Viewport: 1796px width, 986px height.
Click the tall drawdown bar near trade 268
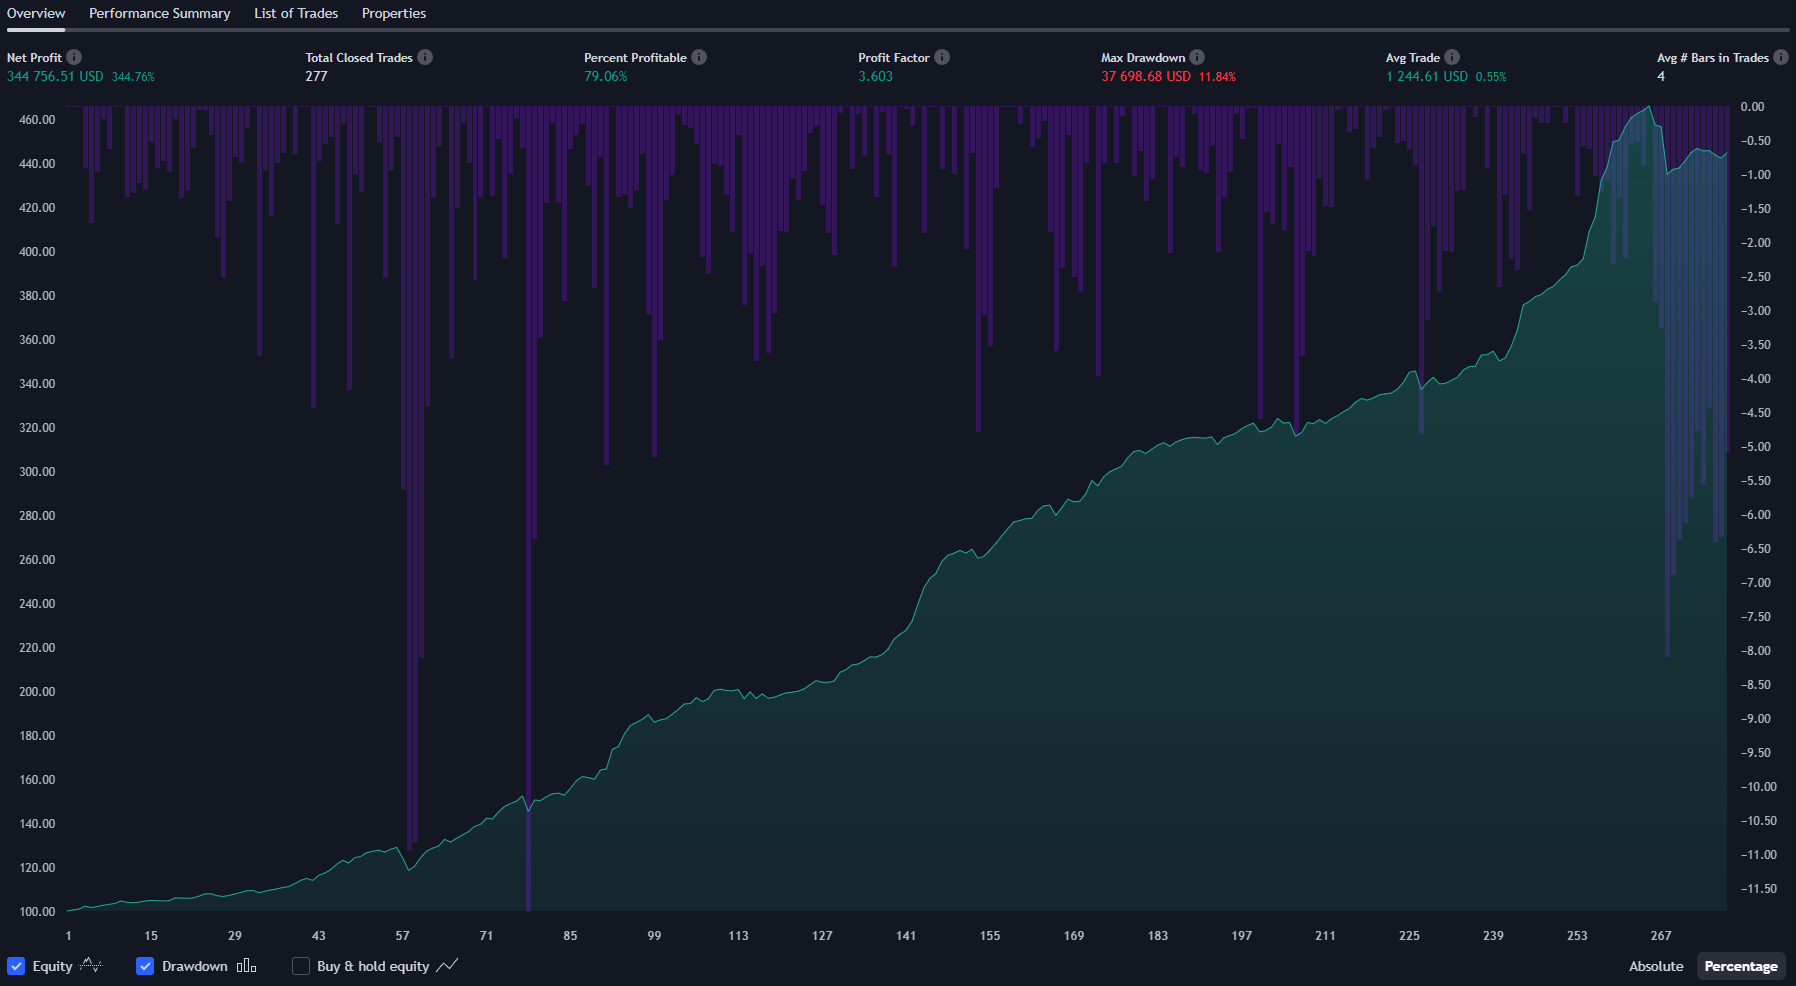tap(1667, 381)
